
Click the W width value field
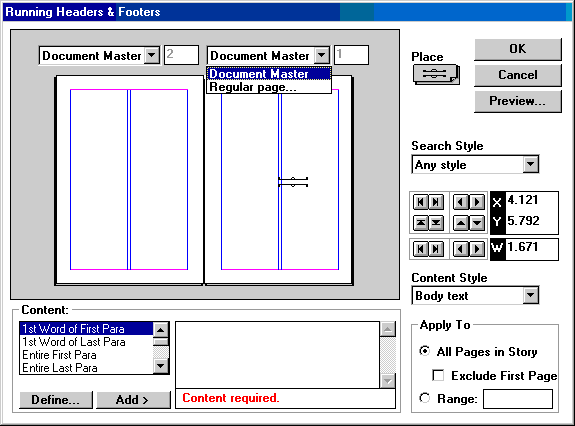coord(531,249)
